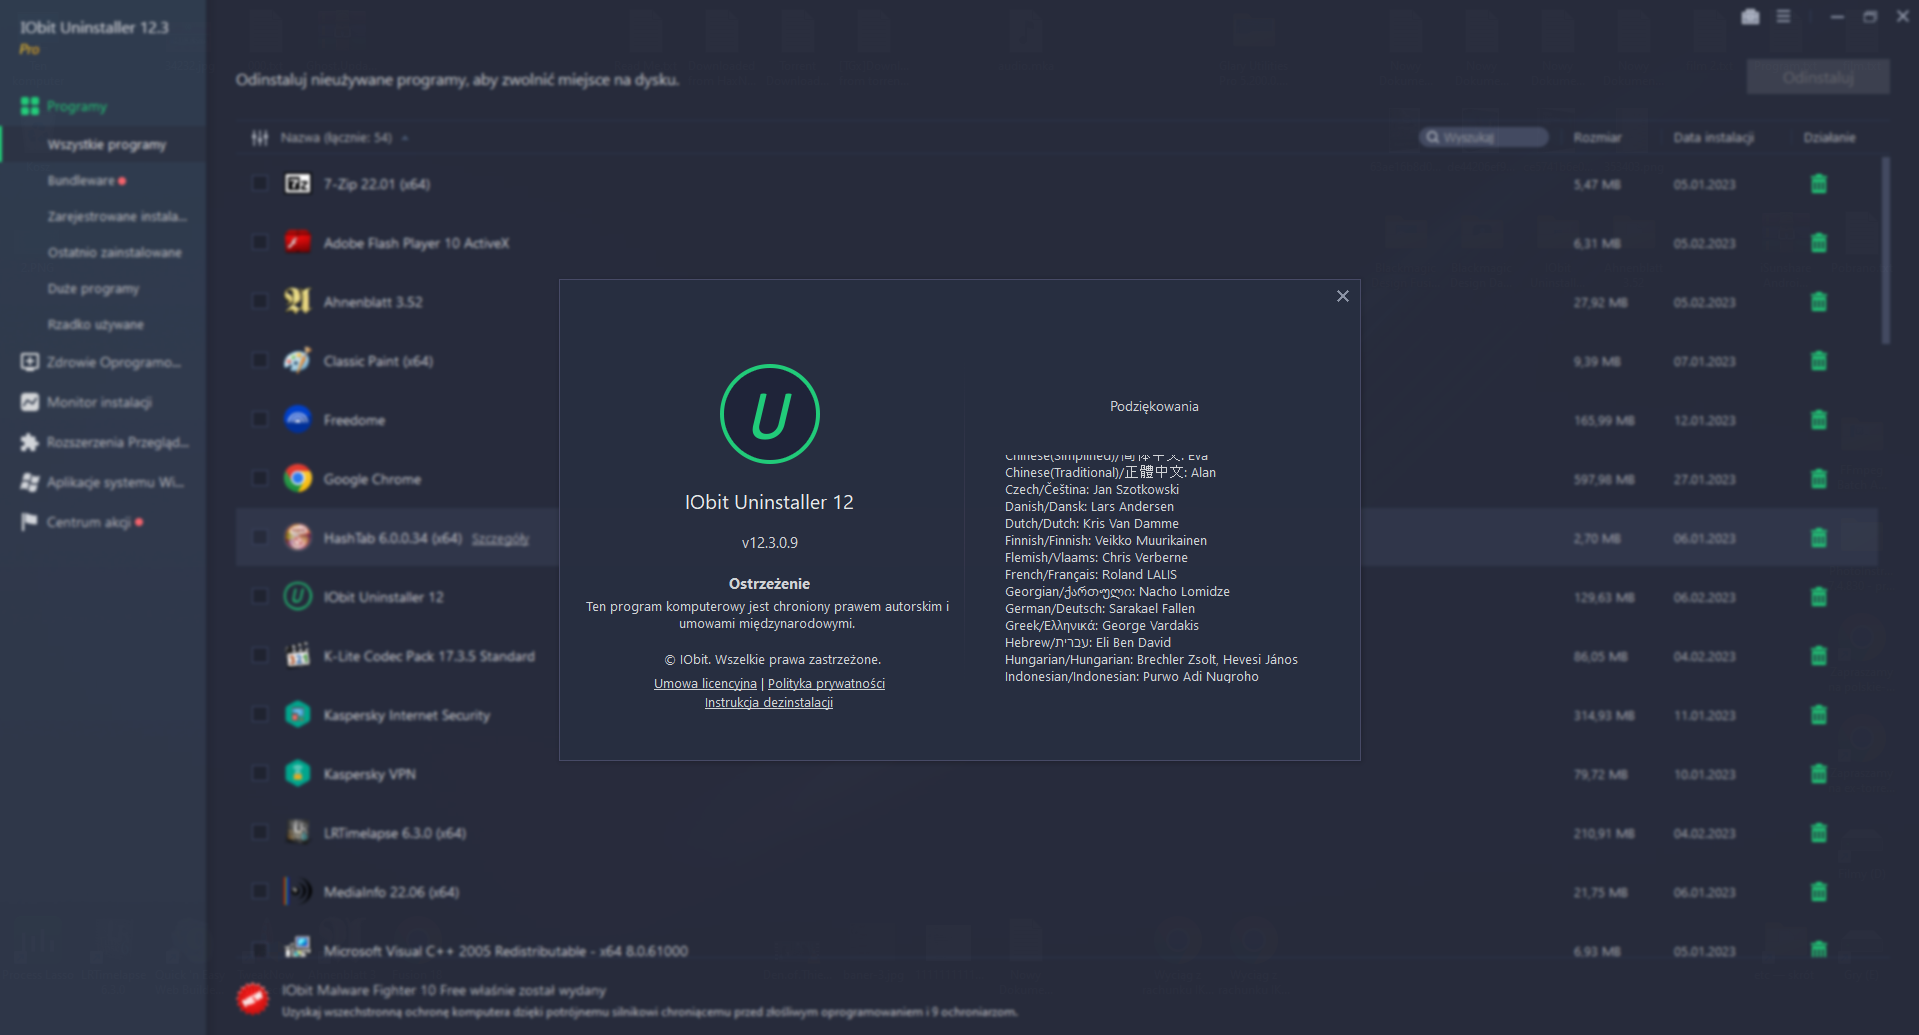Click the trash icon for K-Lite Codec Pack

tap(1819, 656)
